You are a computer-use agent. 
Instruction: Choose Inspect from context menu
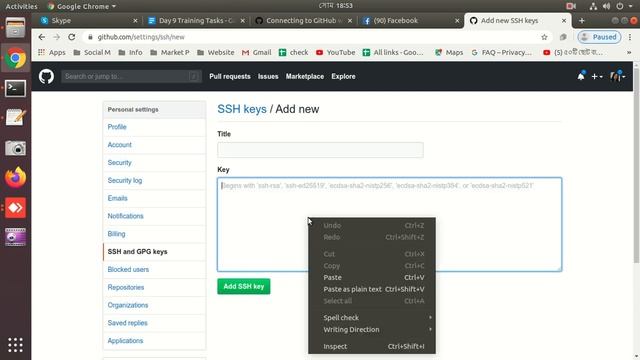coord(372,347)
